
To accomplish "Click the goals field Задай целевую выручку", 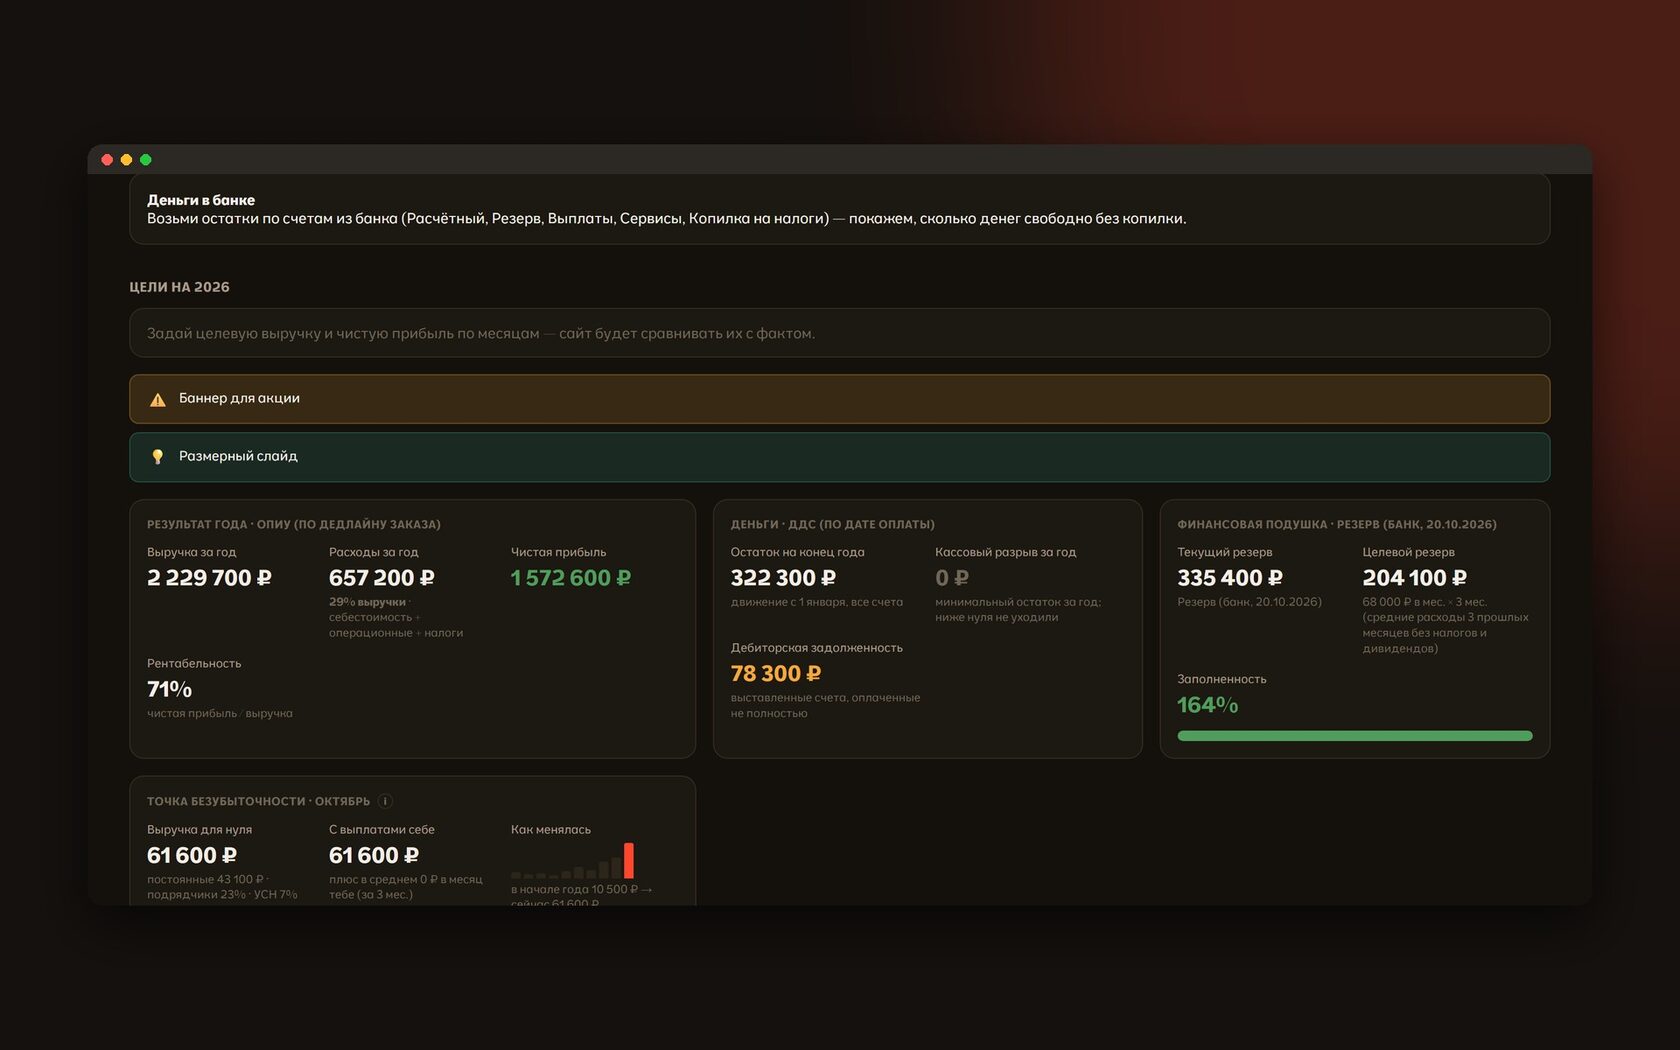I will tap(839, 333).
